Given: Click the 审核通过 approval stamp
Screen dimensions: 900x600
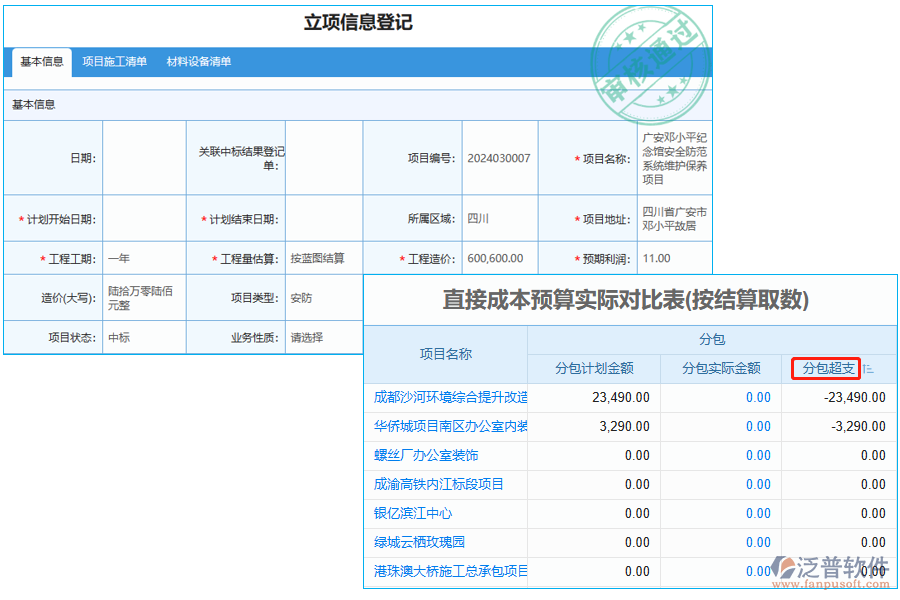Looking at the screenshot, I should 651,60.
